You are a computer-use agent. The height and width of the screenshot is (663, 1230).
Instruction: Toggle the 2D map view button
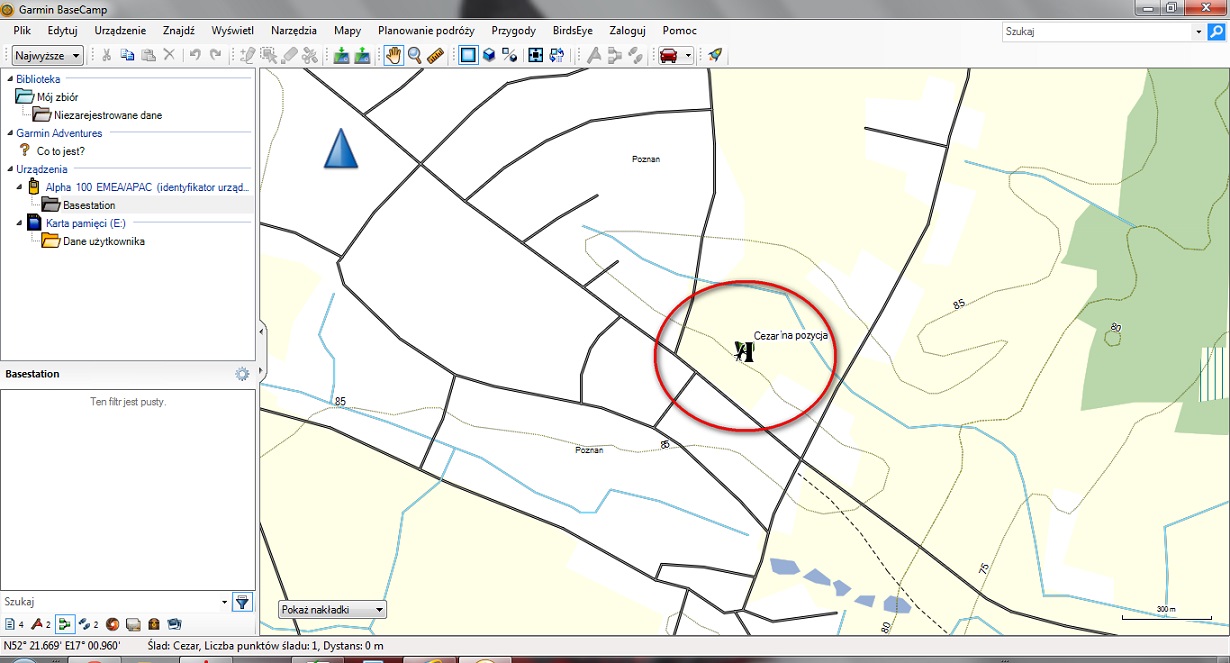[x=467, y=56]
